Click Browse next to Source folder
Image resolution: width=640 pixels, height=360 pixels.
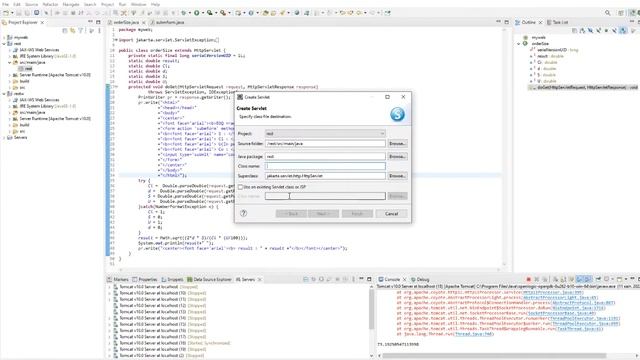tap(397, 144)
